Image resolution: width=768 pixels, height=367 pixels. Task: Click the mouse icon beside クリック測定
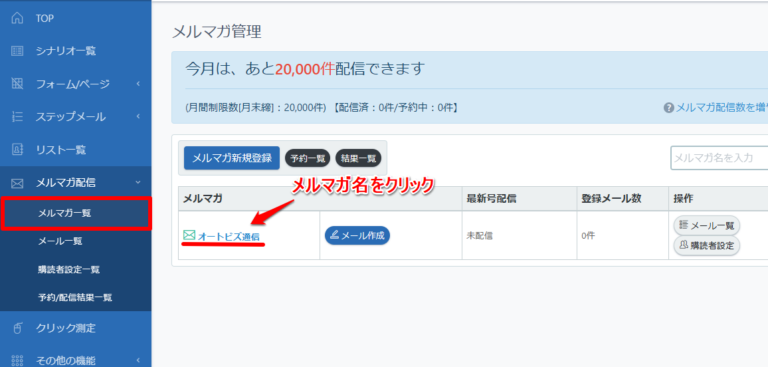(17, 328)
